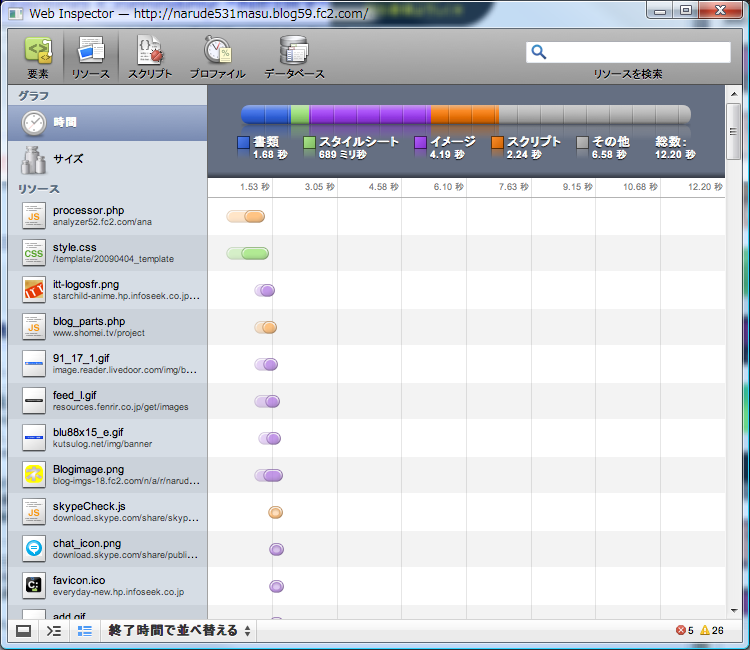
Task: Open the スクリプト (Scripts) panel
Action: click(150, 56)
